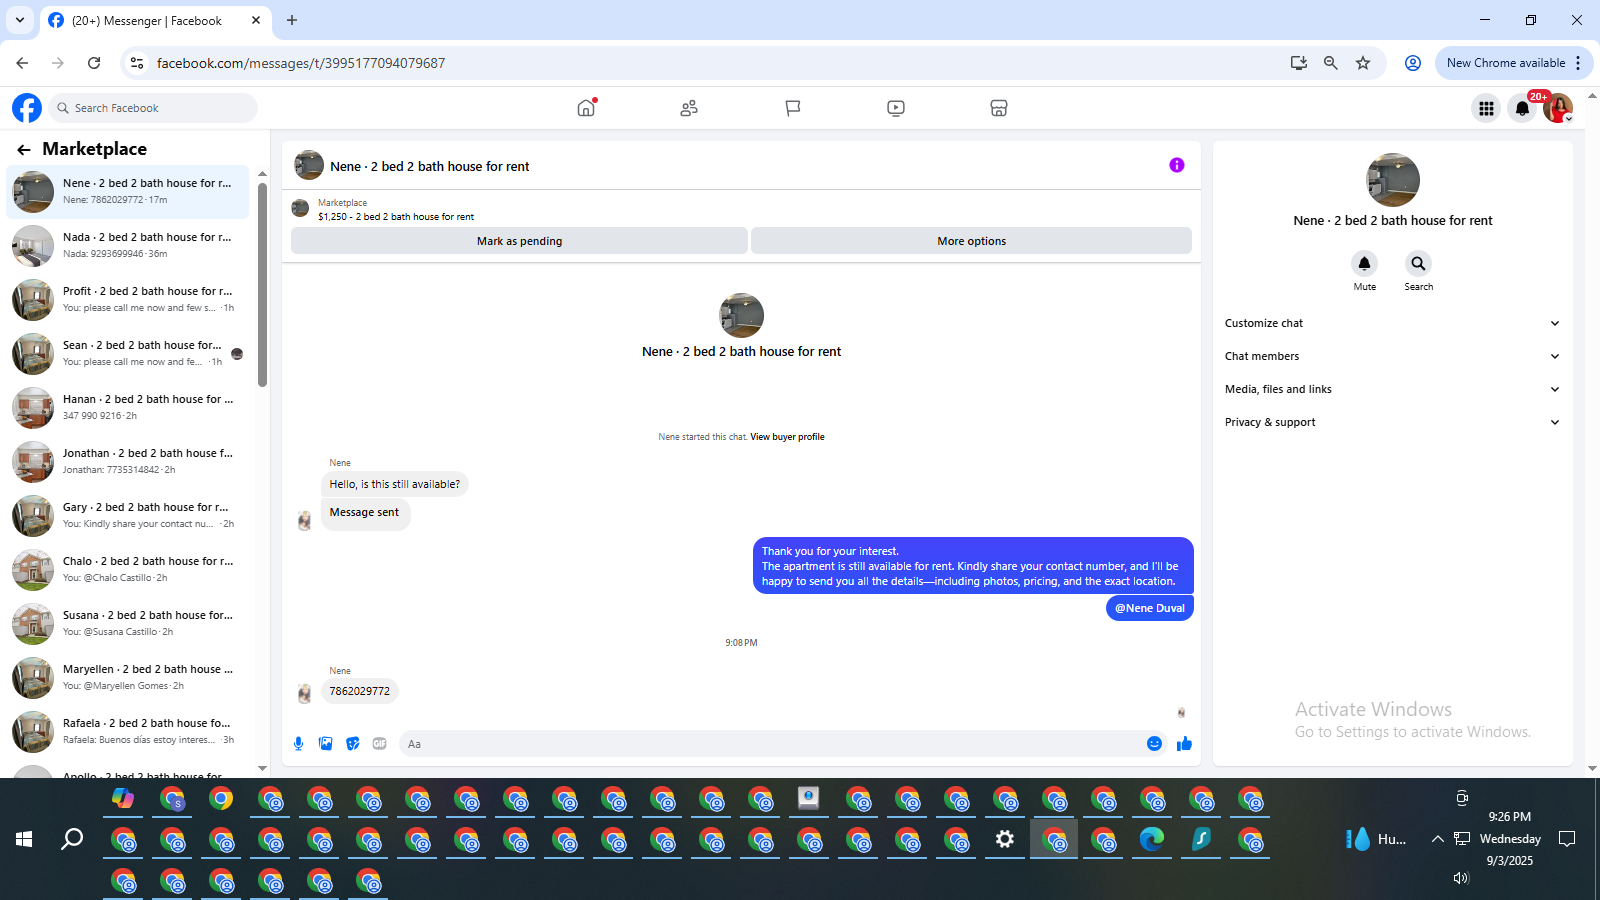The height and width of the screenshot is (900, 1600).
Task: Open the Facebook Home feed icon
Action: (x=586, y=108)
